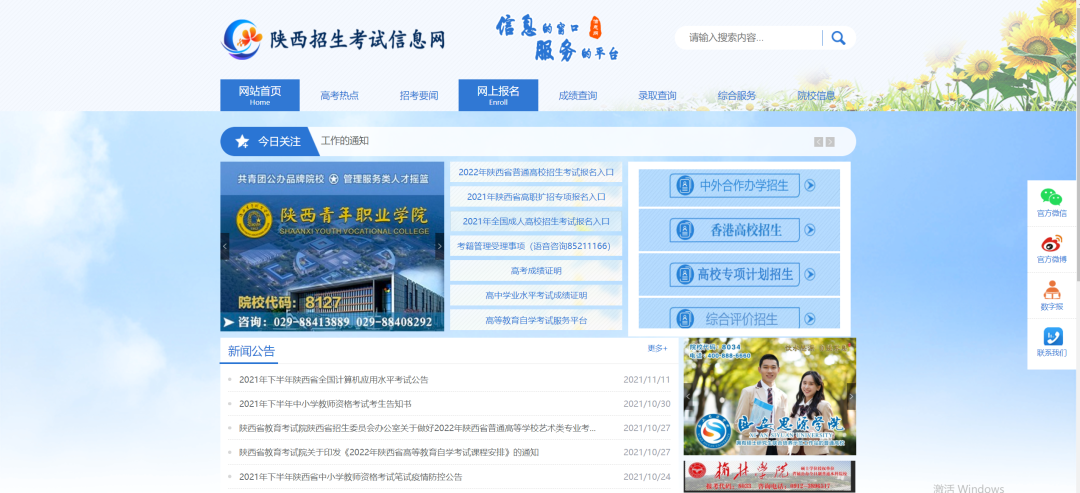Image resolution: width=1080 pixels, height=493 pixels.
Task: Focus the 请输入搜索内容 search field
Action: 751,38
